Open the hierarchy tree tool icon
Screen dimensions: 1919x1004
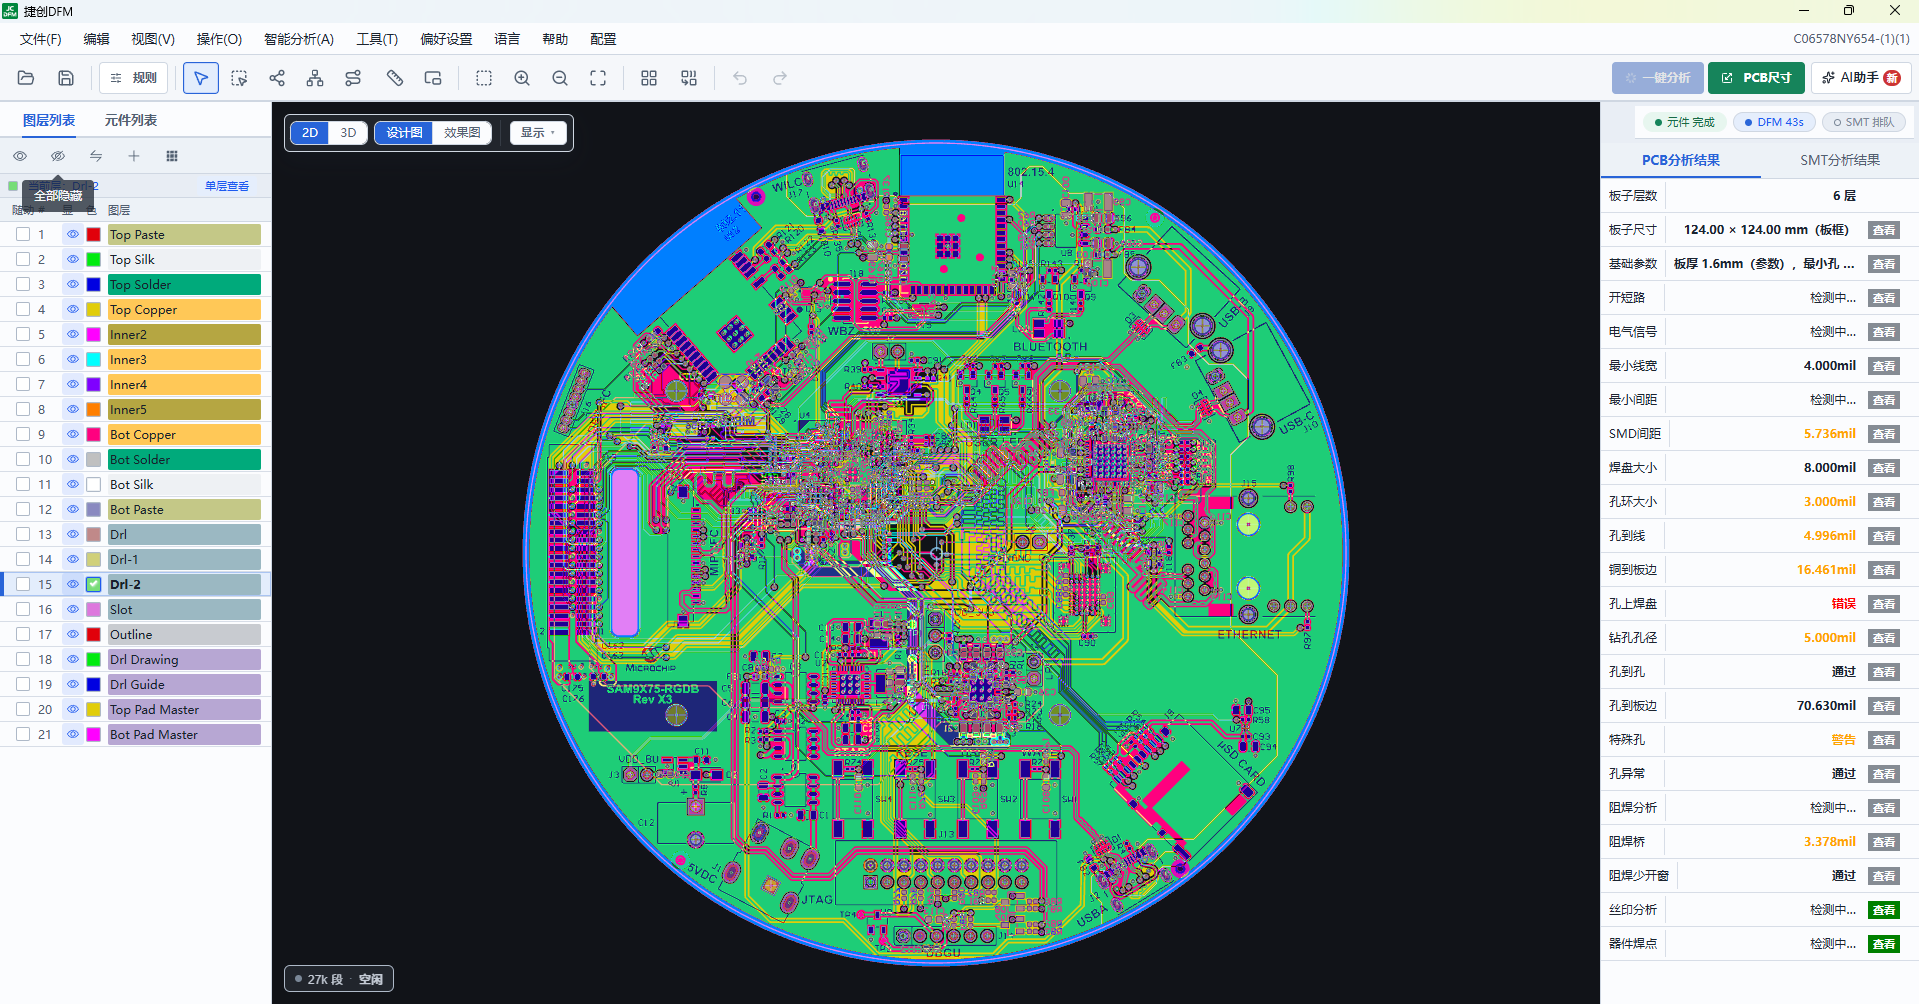[x=315, y=78]
